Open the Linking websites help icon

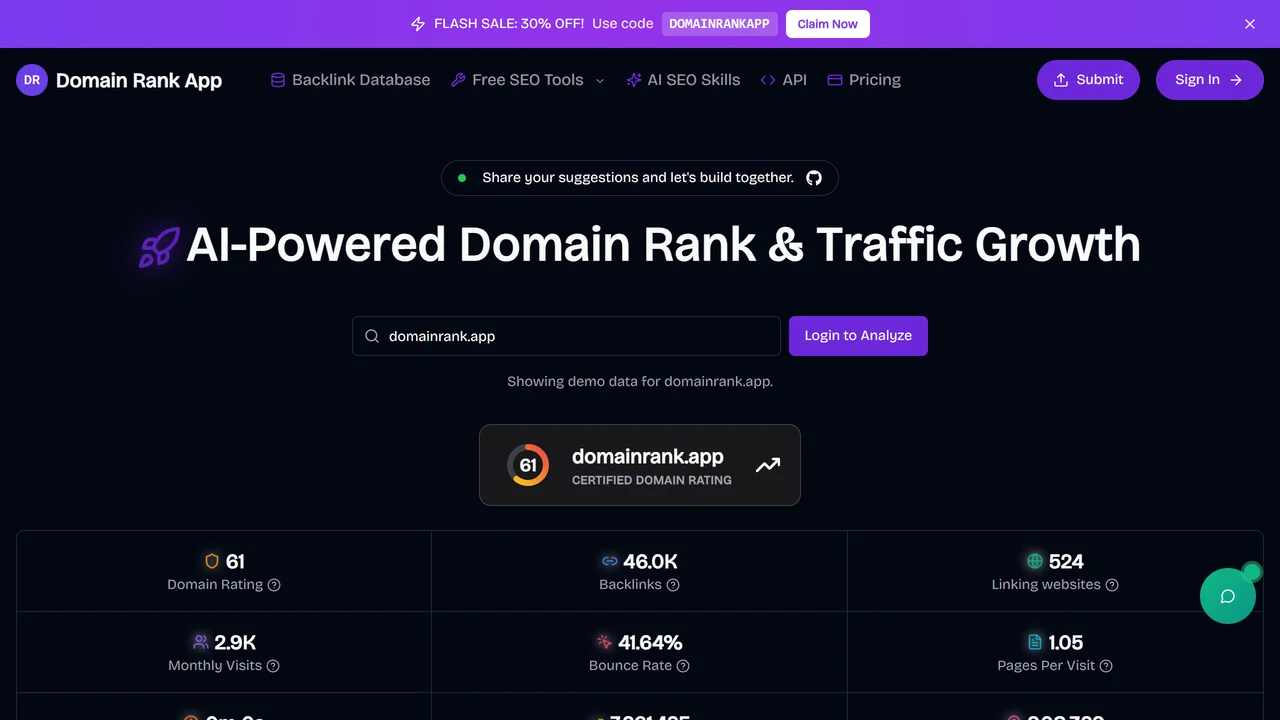(1112, 585)
